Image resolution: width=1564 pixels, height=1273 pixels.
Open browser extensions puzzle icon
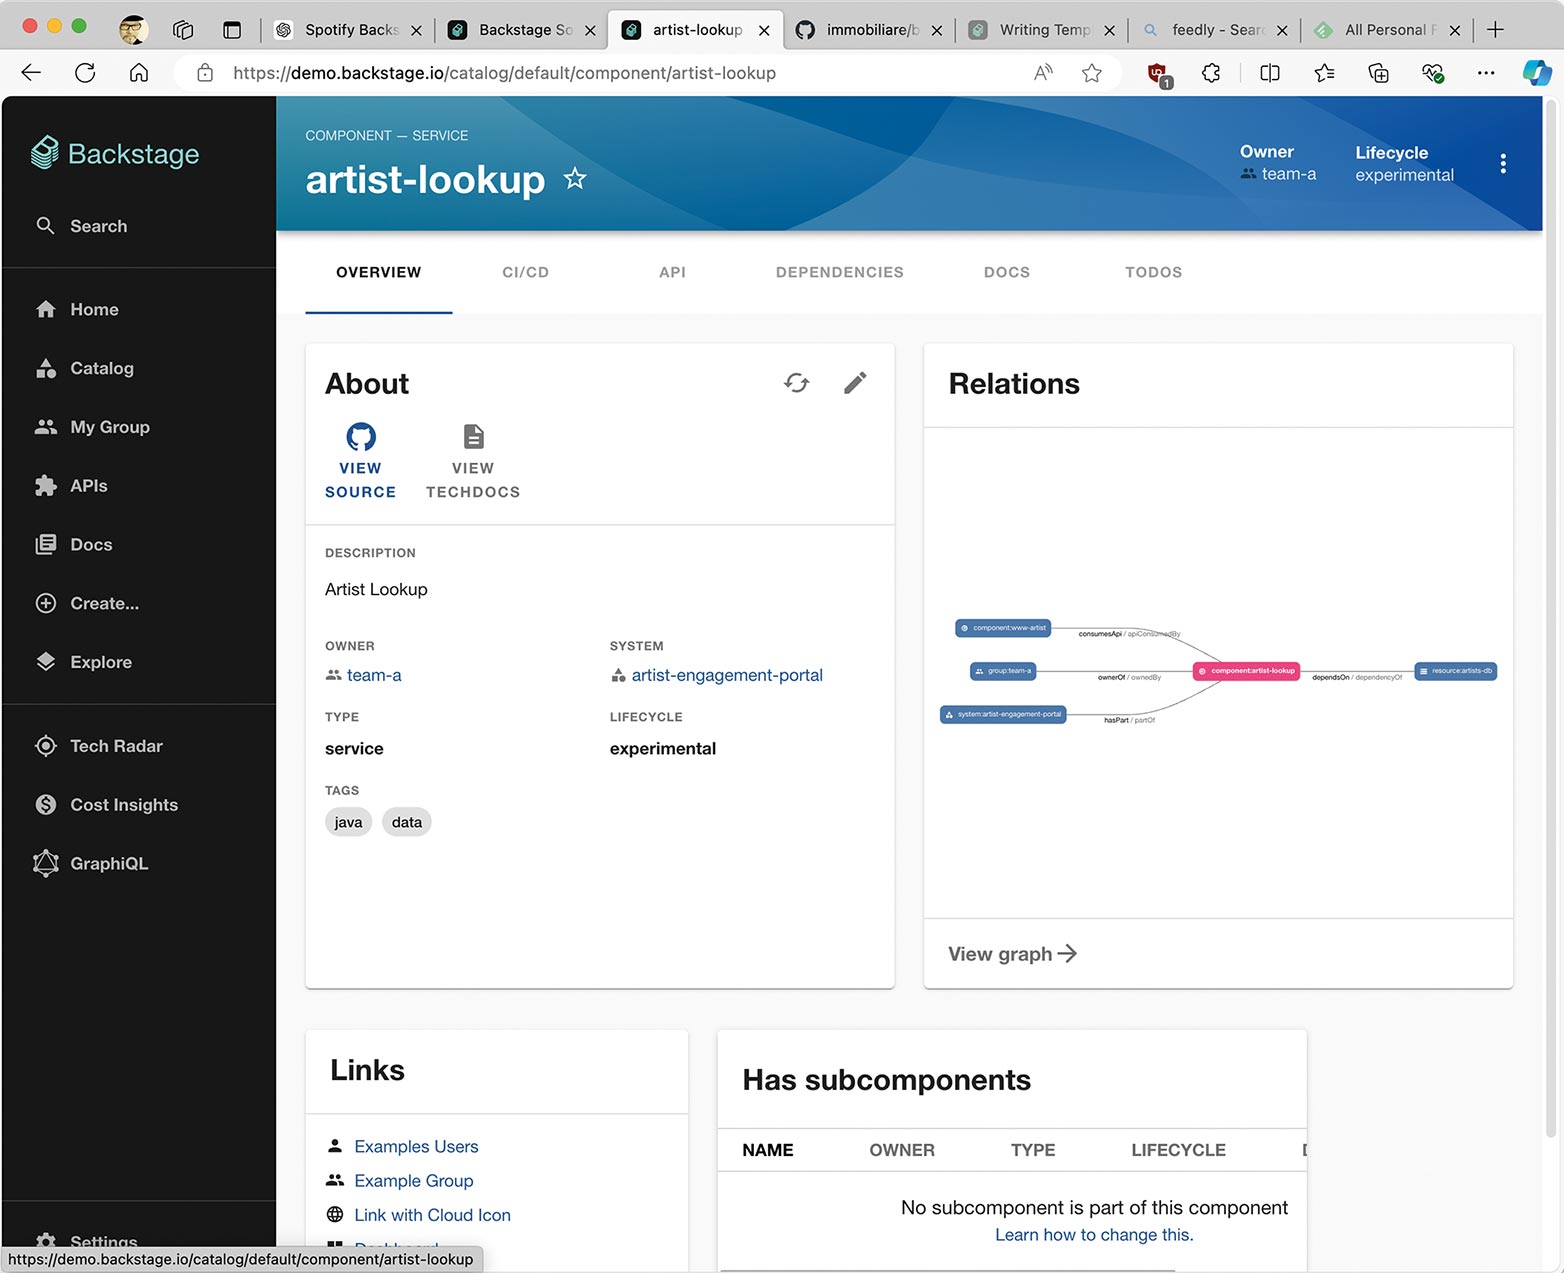click(x=1211, y=72)
